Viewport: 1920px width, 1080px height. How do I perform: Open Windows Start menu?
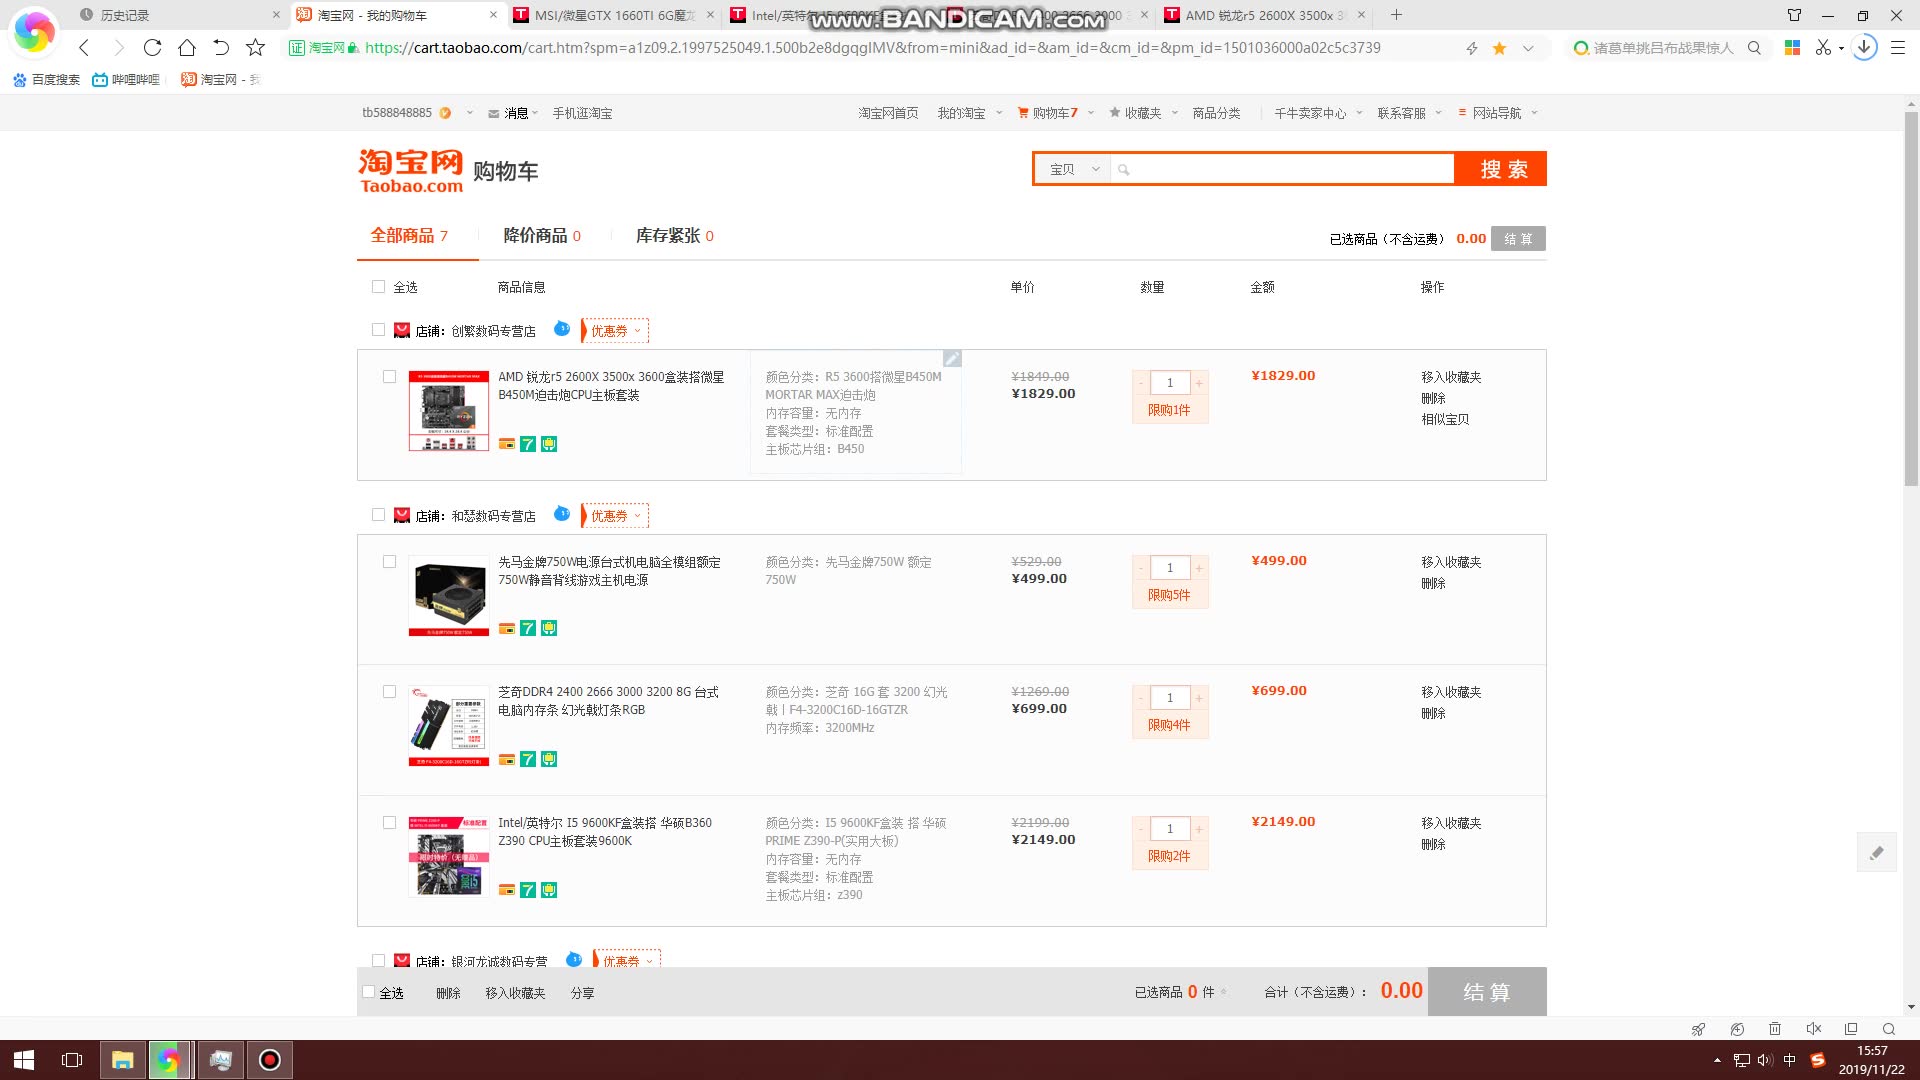pos(24,1060)
